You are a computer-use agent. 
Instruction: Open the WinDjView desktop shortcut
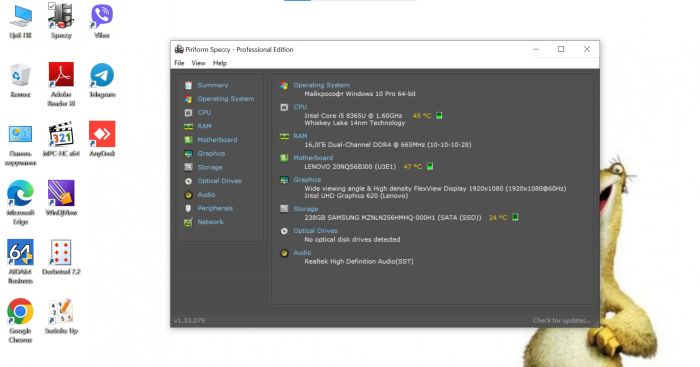pyautogui.click(x=61, y=198)
